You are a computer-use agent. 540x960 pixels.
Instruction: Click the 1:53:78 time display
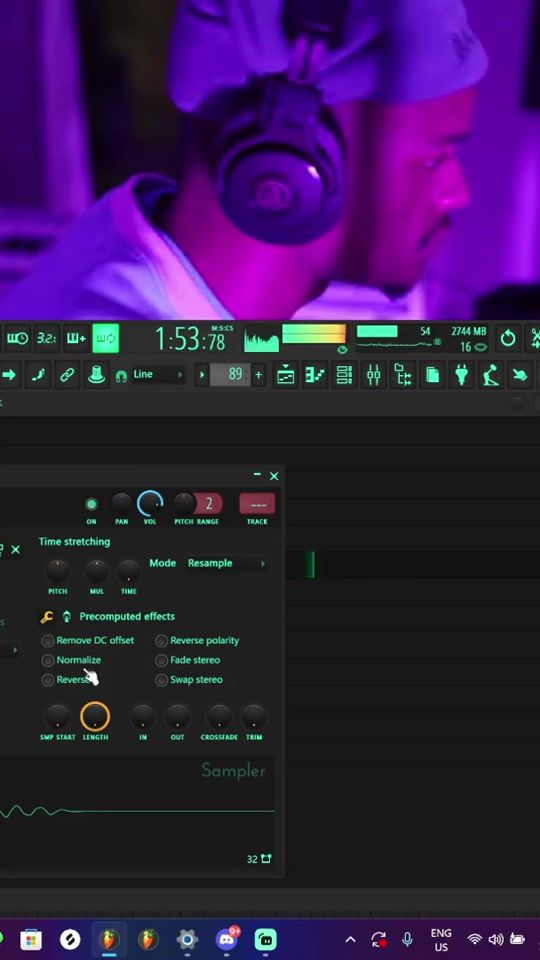click(x=189, y=339)
